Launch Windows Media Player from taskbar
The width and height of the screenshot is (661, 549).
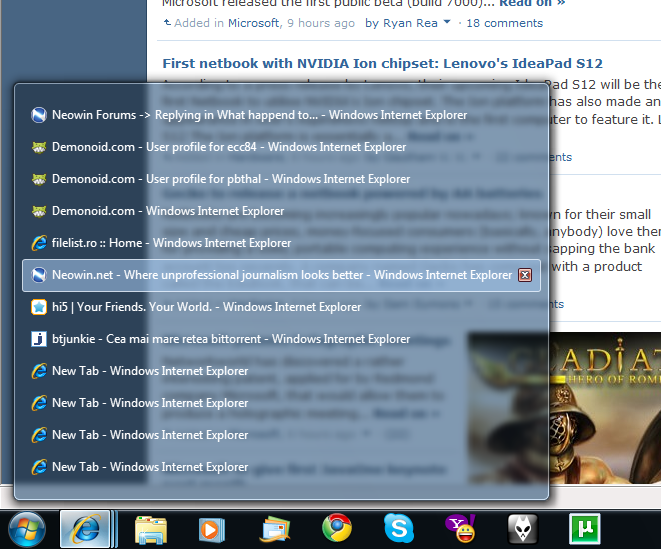pos(211,530)
